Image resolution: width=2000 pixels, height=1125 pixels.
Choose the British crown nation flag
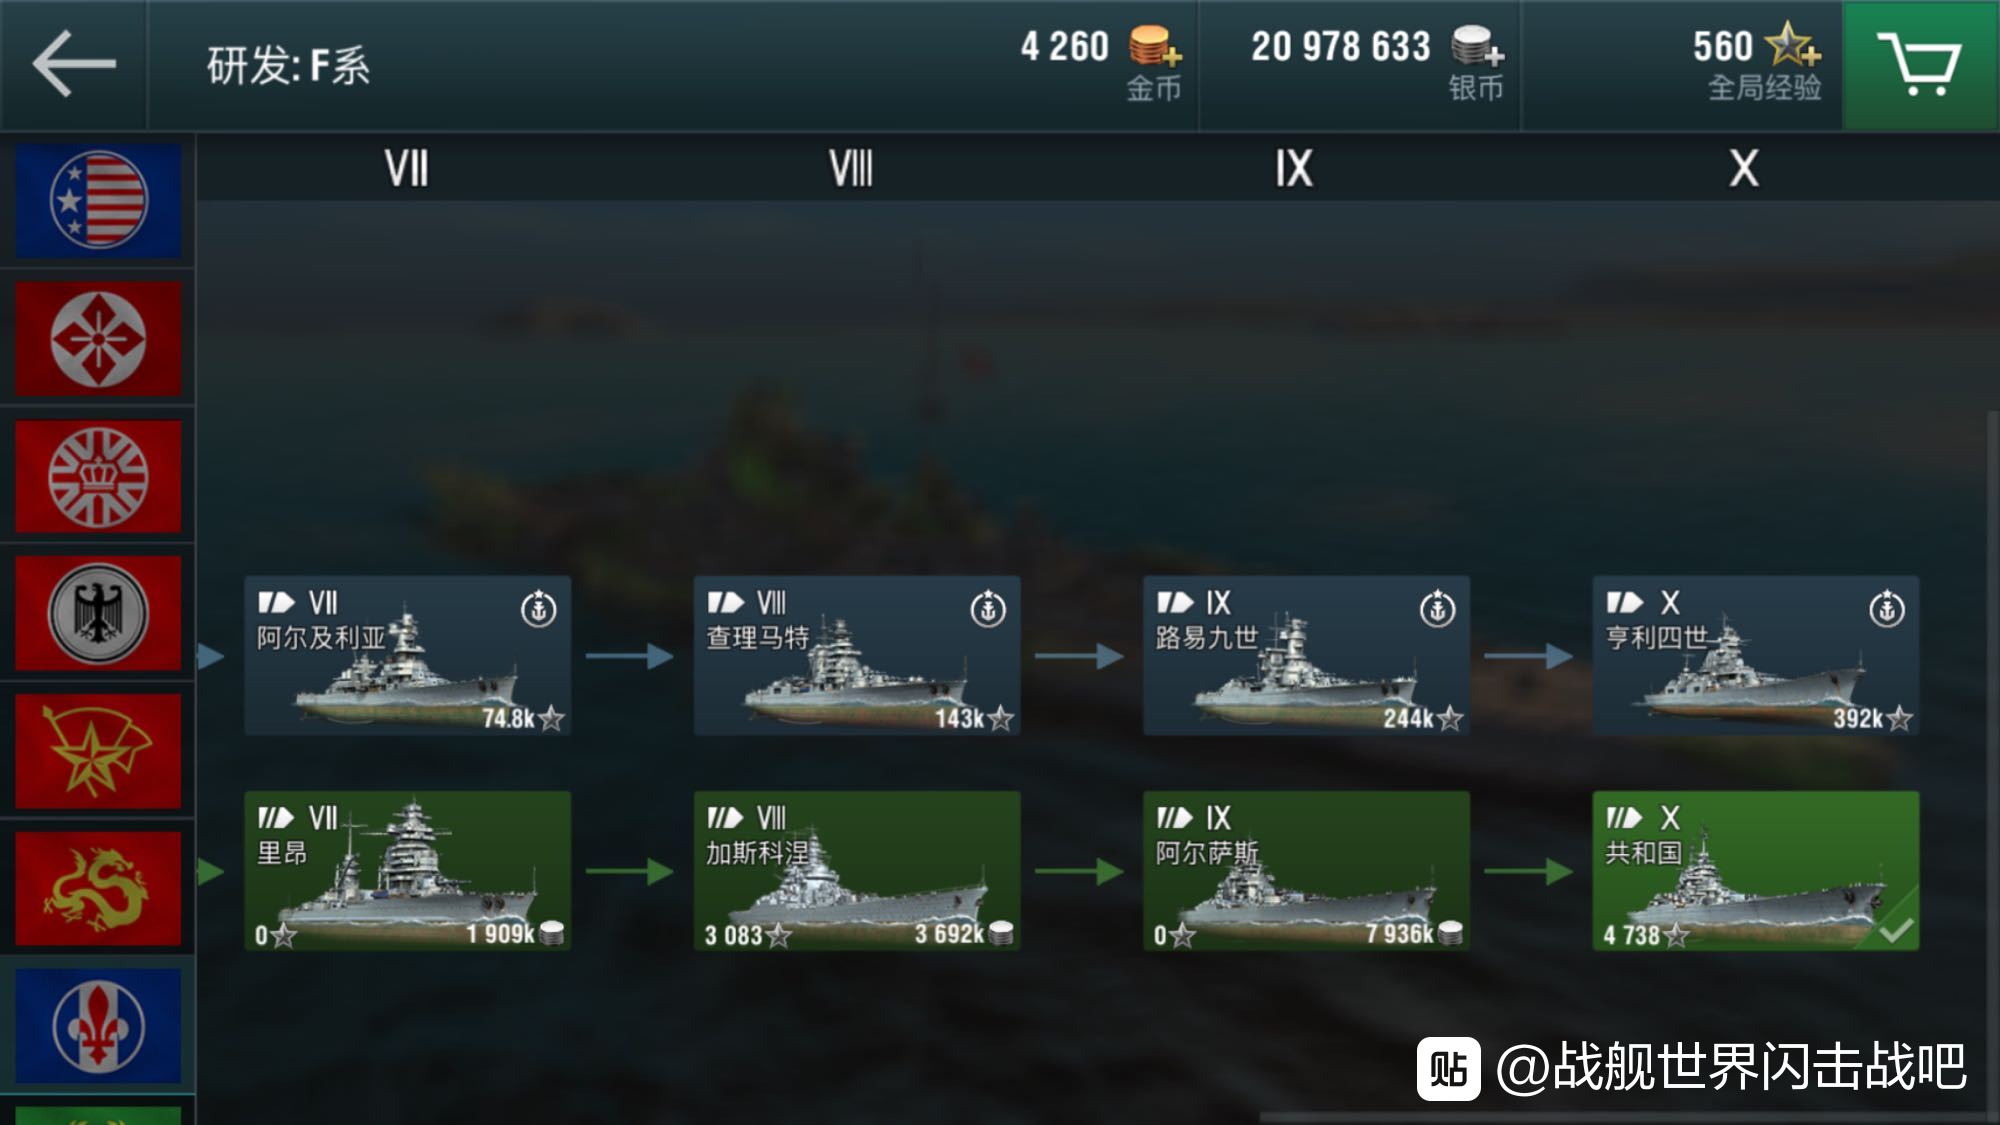pyautogui.click(x=98, y=476)
